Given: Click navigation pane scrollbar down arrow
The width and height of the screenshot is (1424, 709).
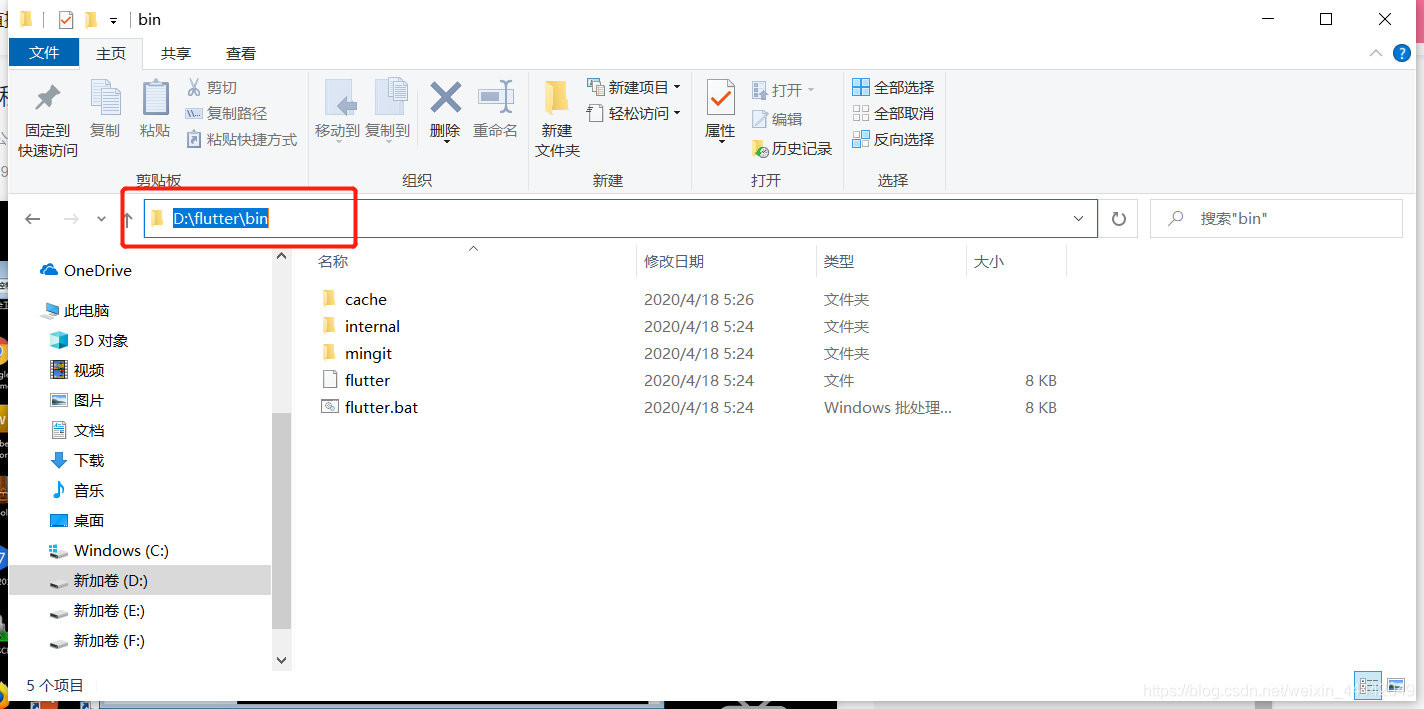Looking at the screenshot, I should coord(281,660).
